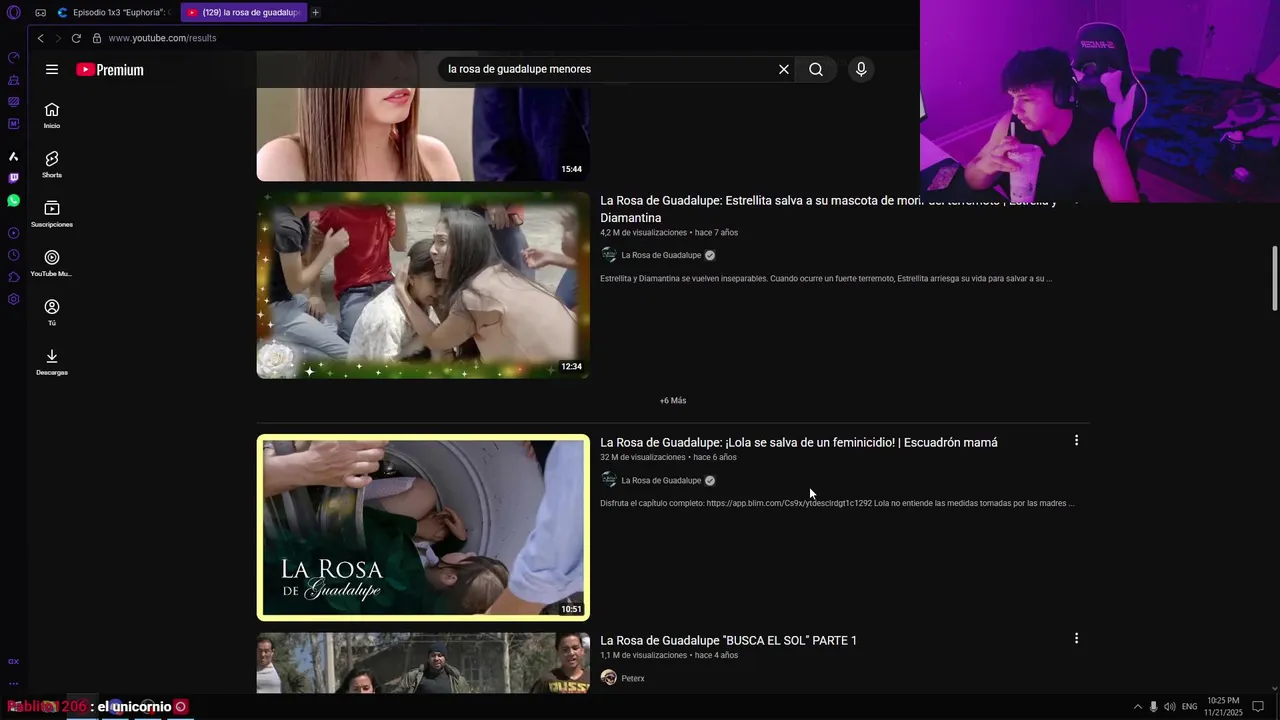
Task: Open the BUSCA EL SOL video thumbnail
Action: click(x=423, y=662)
